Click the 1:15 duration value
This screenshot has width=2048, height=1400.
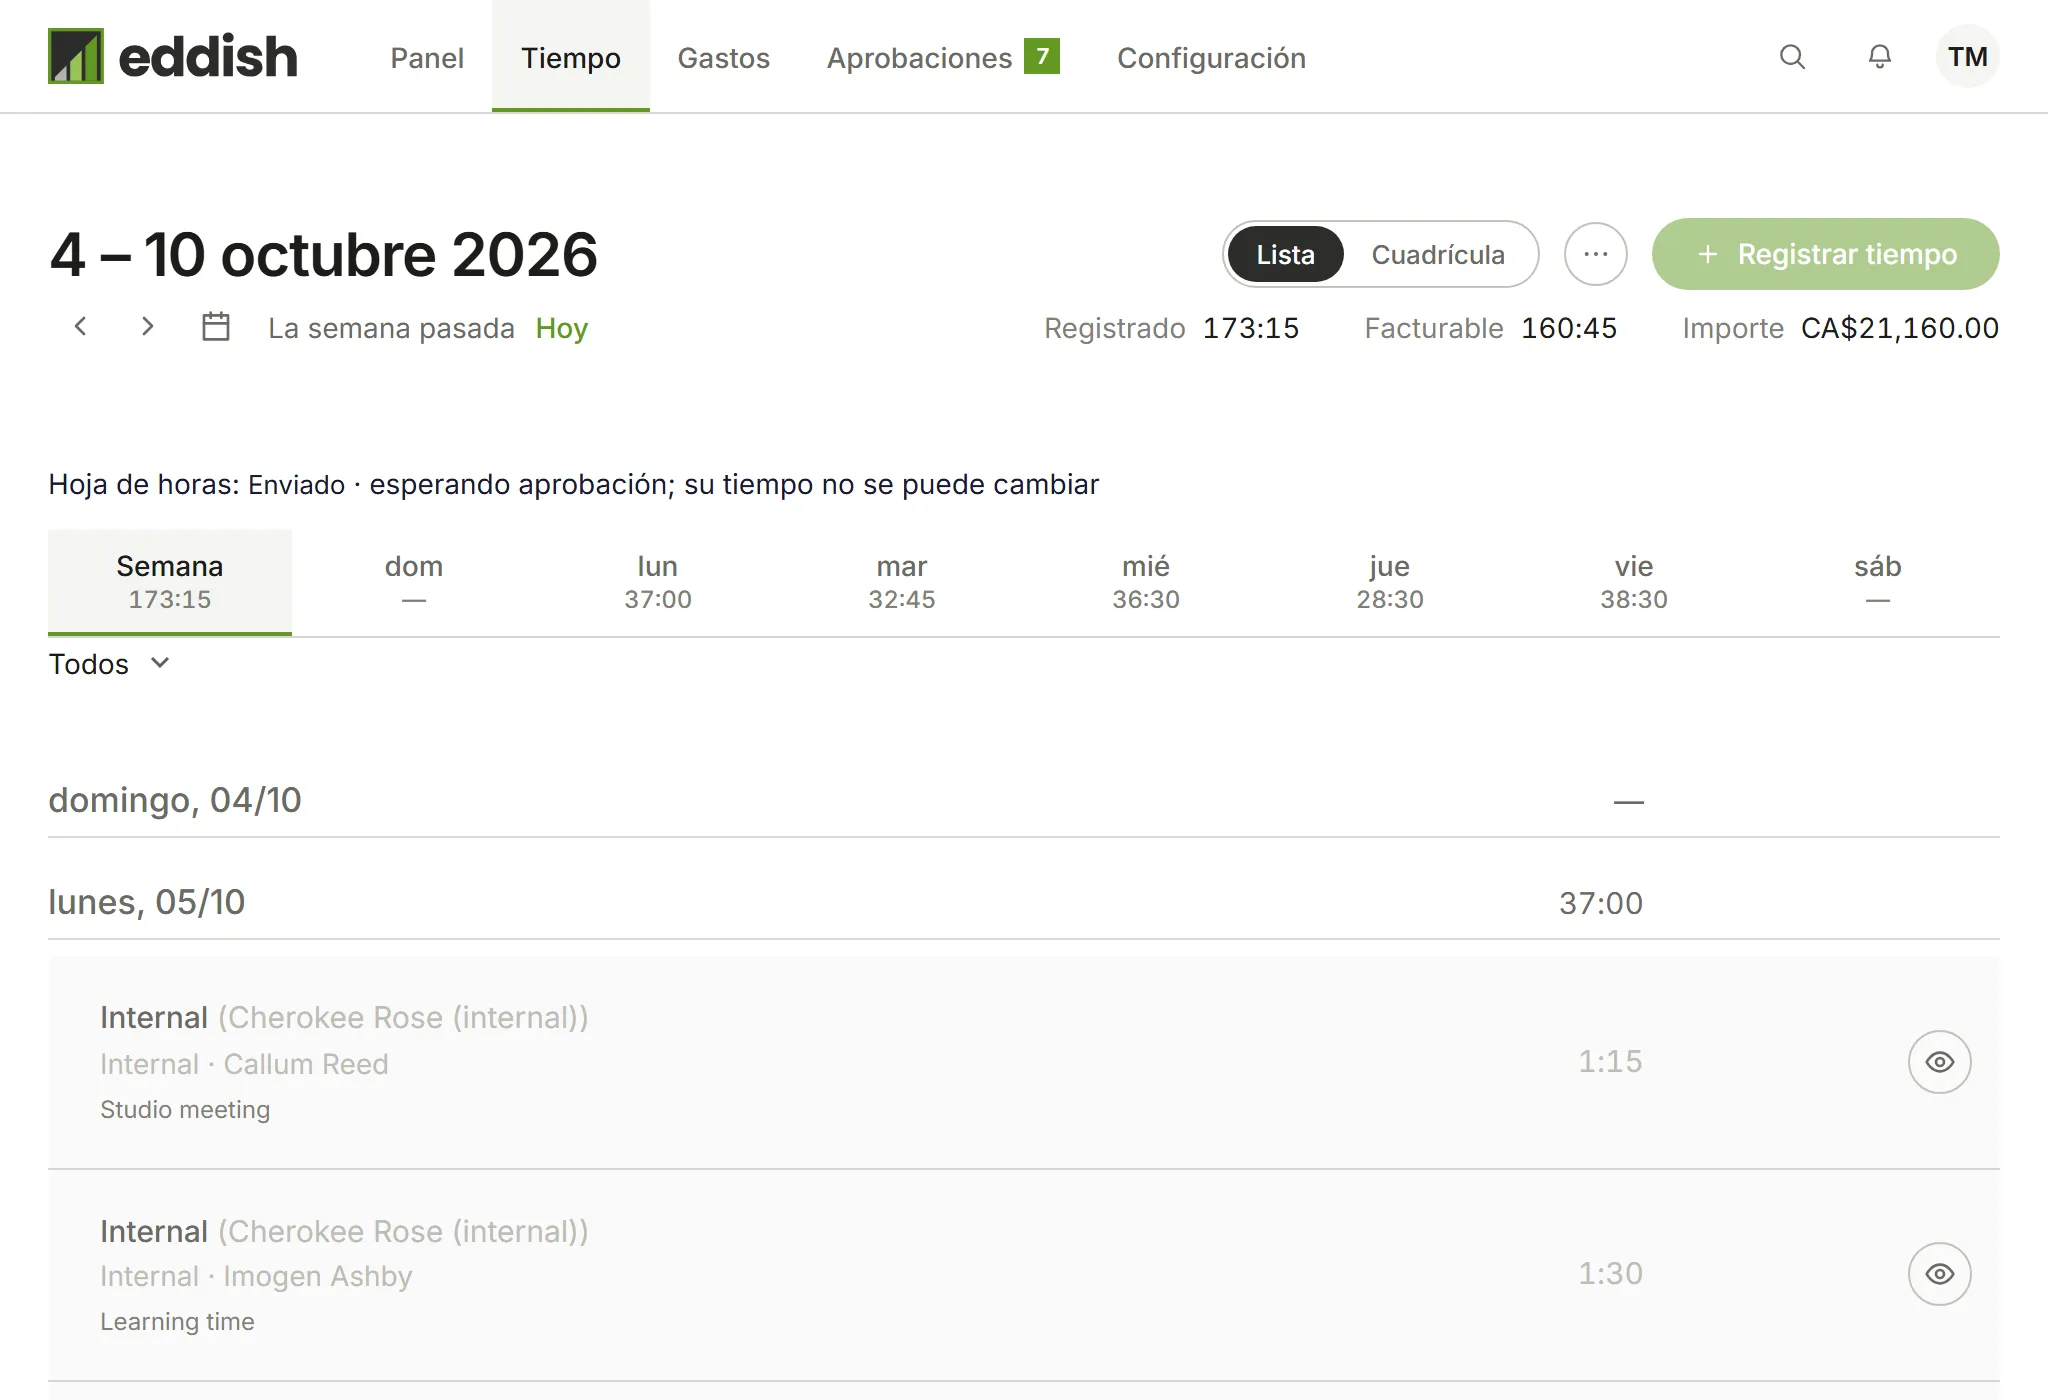point(1610,1061)
